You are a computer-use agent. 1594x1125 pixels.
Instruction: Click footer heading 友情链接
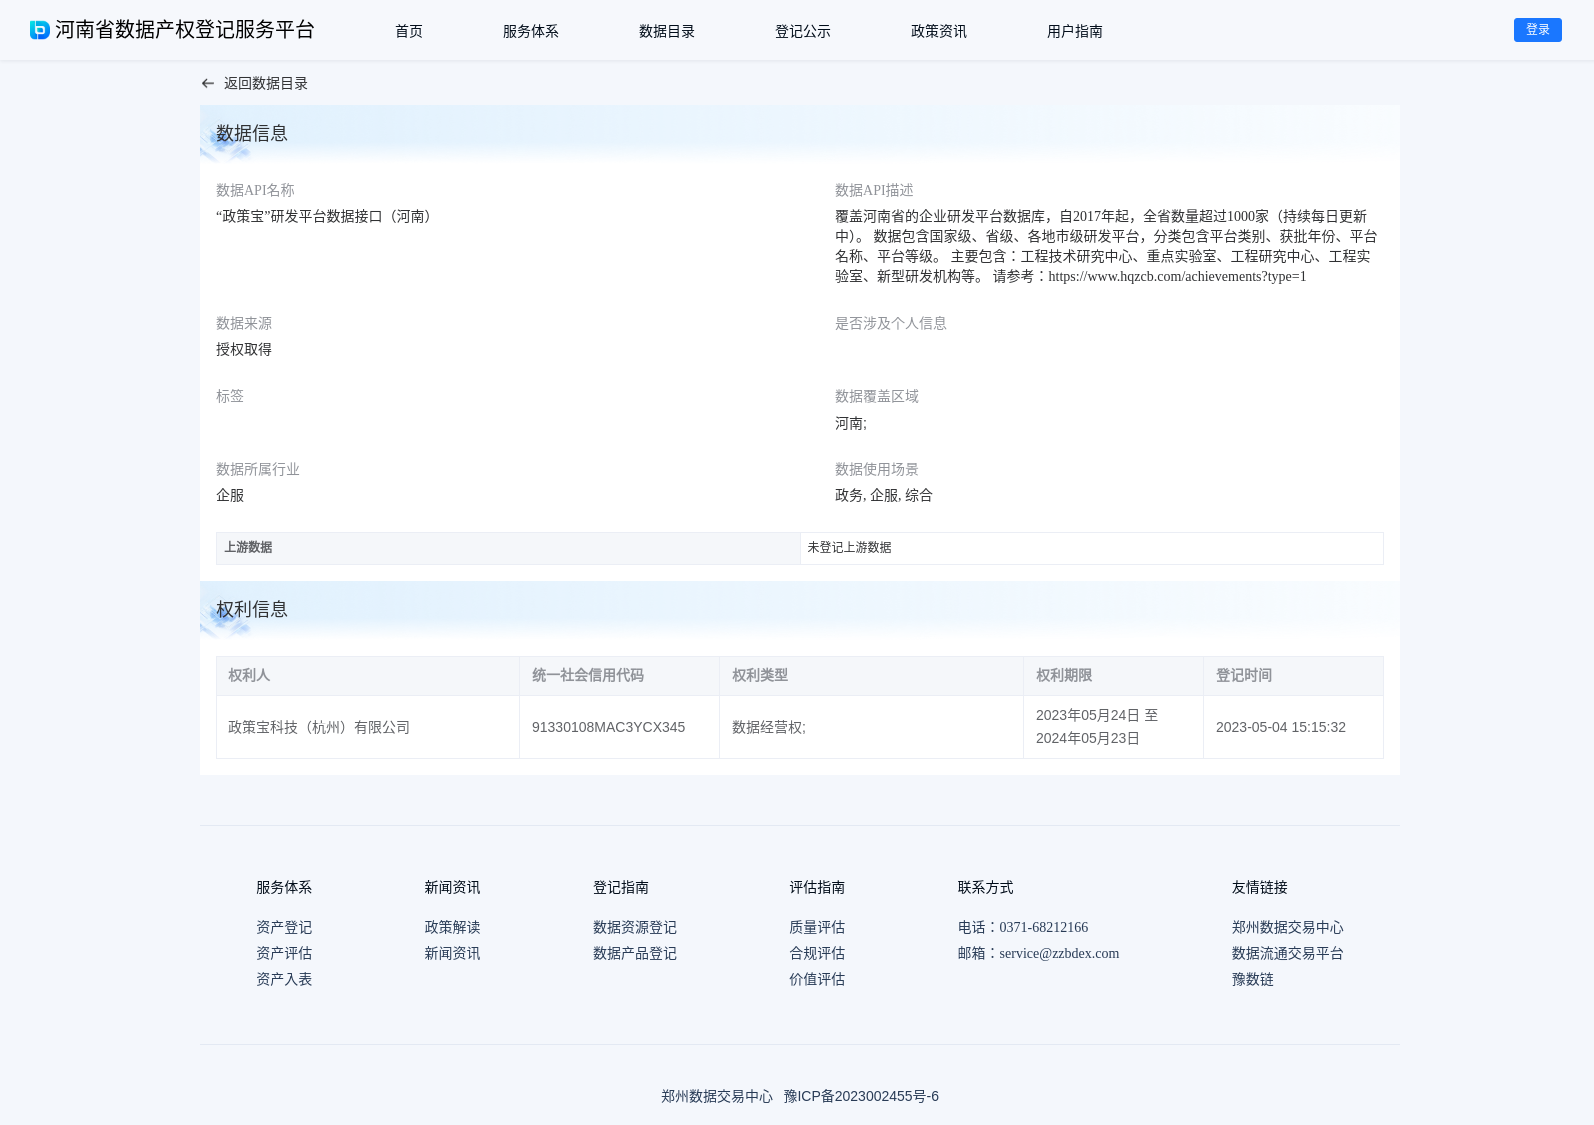(x=1260, y=888)
